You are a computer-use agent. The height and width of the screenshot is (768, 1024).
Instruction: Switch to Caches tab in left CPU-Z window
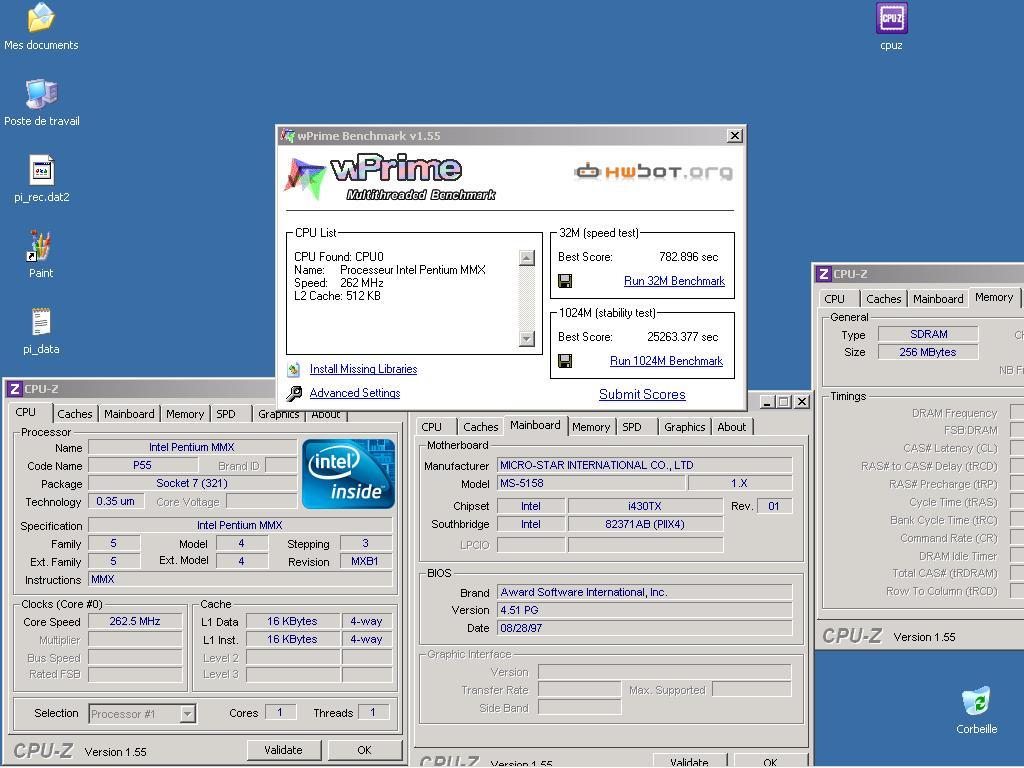point(75,413)
